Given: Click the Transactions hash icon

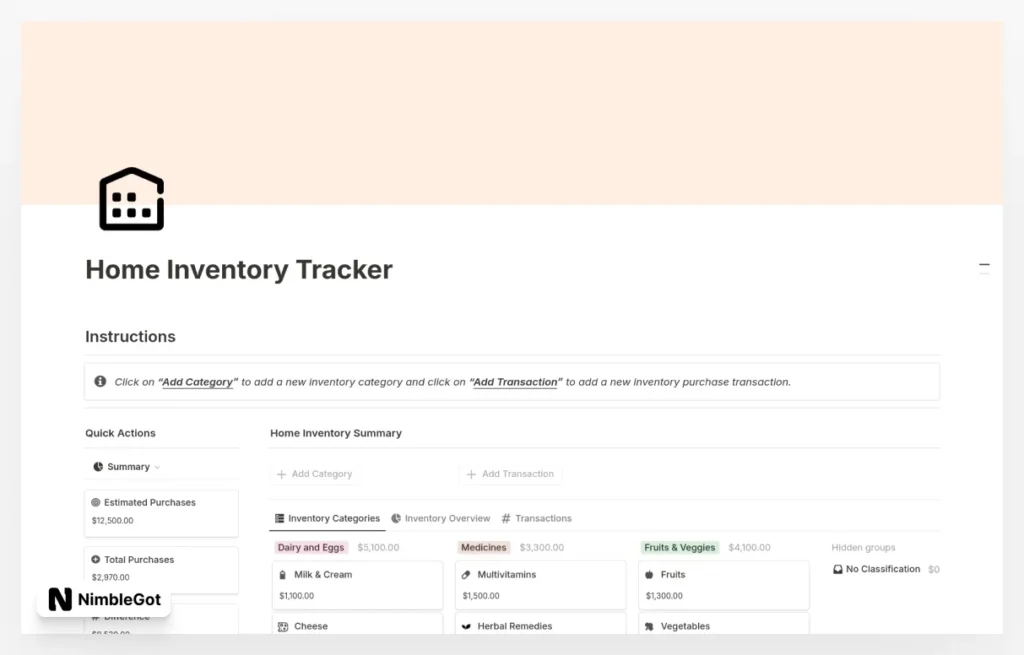Looking at the screenshot, I should (505, 519).
